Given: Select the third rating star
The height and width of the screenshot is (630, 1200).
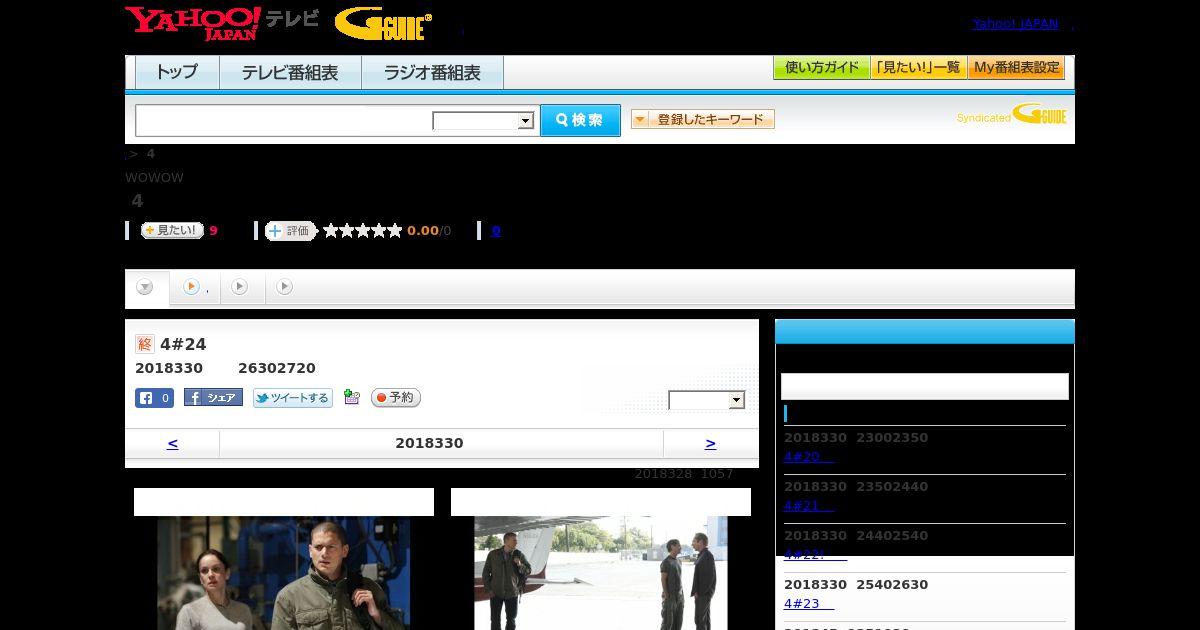Looking at the screenshot, I should click(x=363, y=231).
